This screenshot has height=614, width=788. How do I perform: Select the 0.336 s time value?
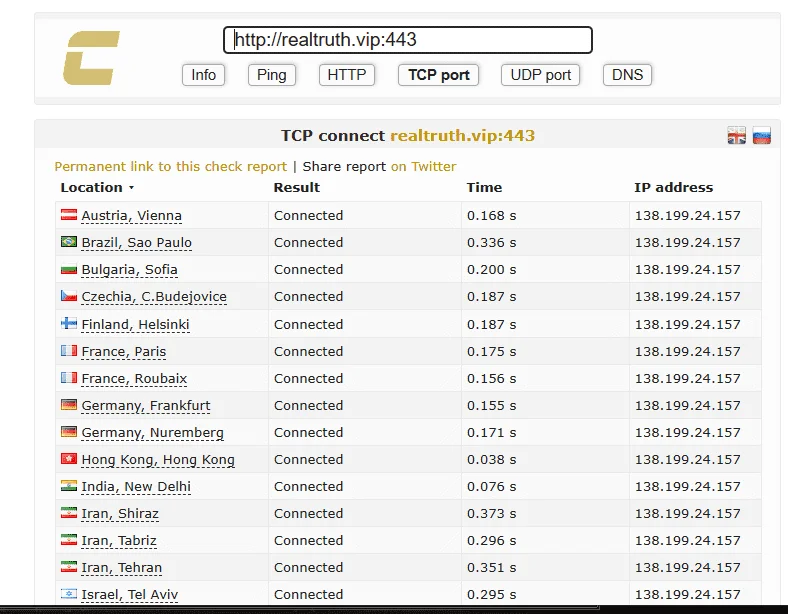(491, 243)
